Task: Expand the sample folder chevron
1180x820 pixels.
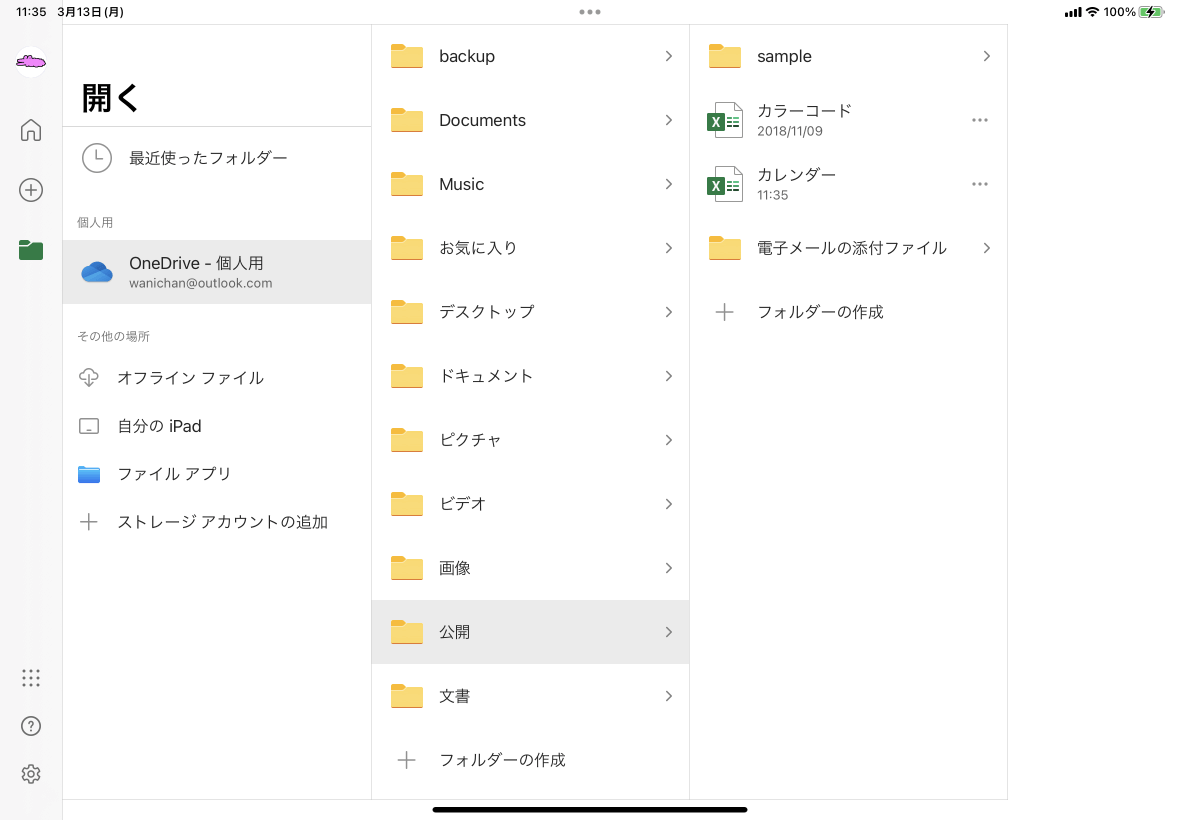Action: [x=986, y=56]
